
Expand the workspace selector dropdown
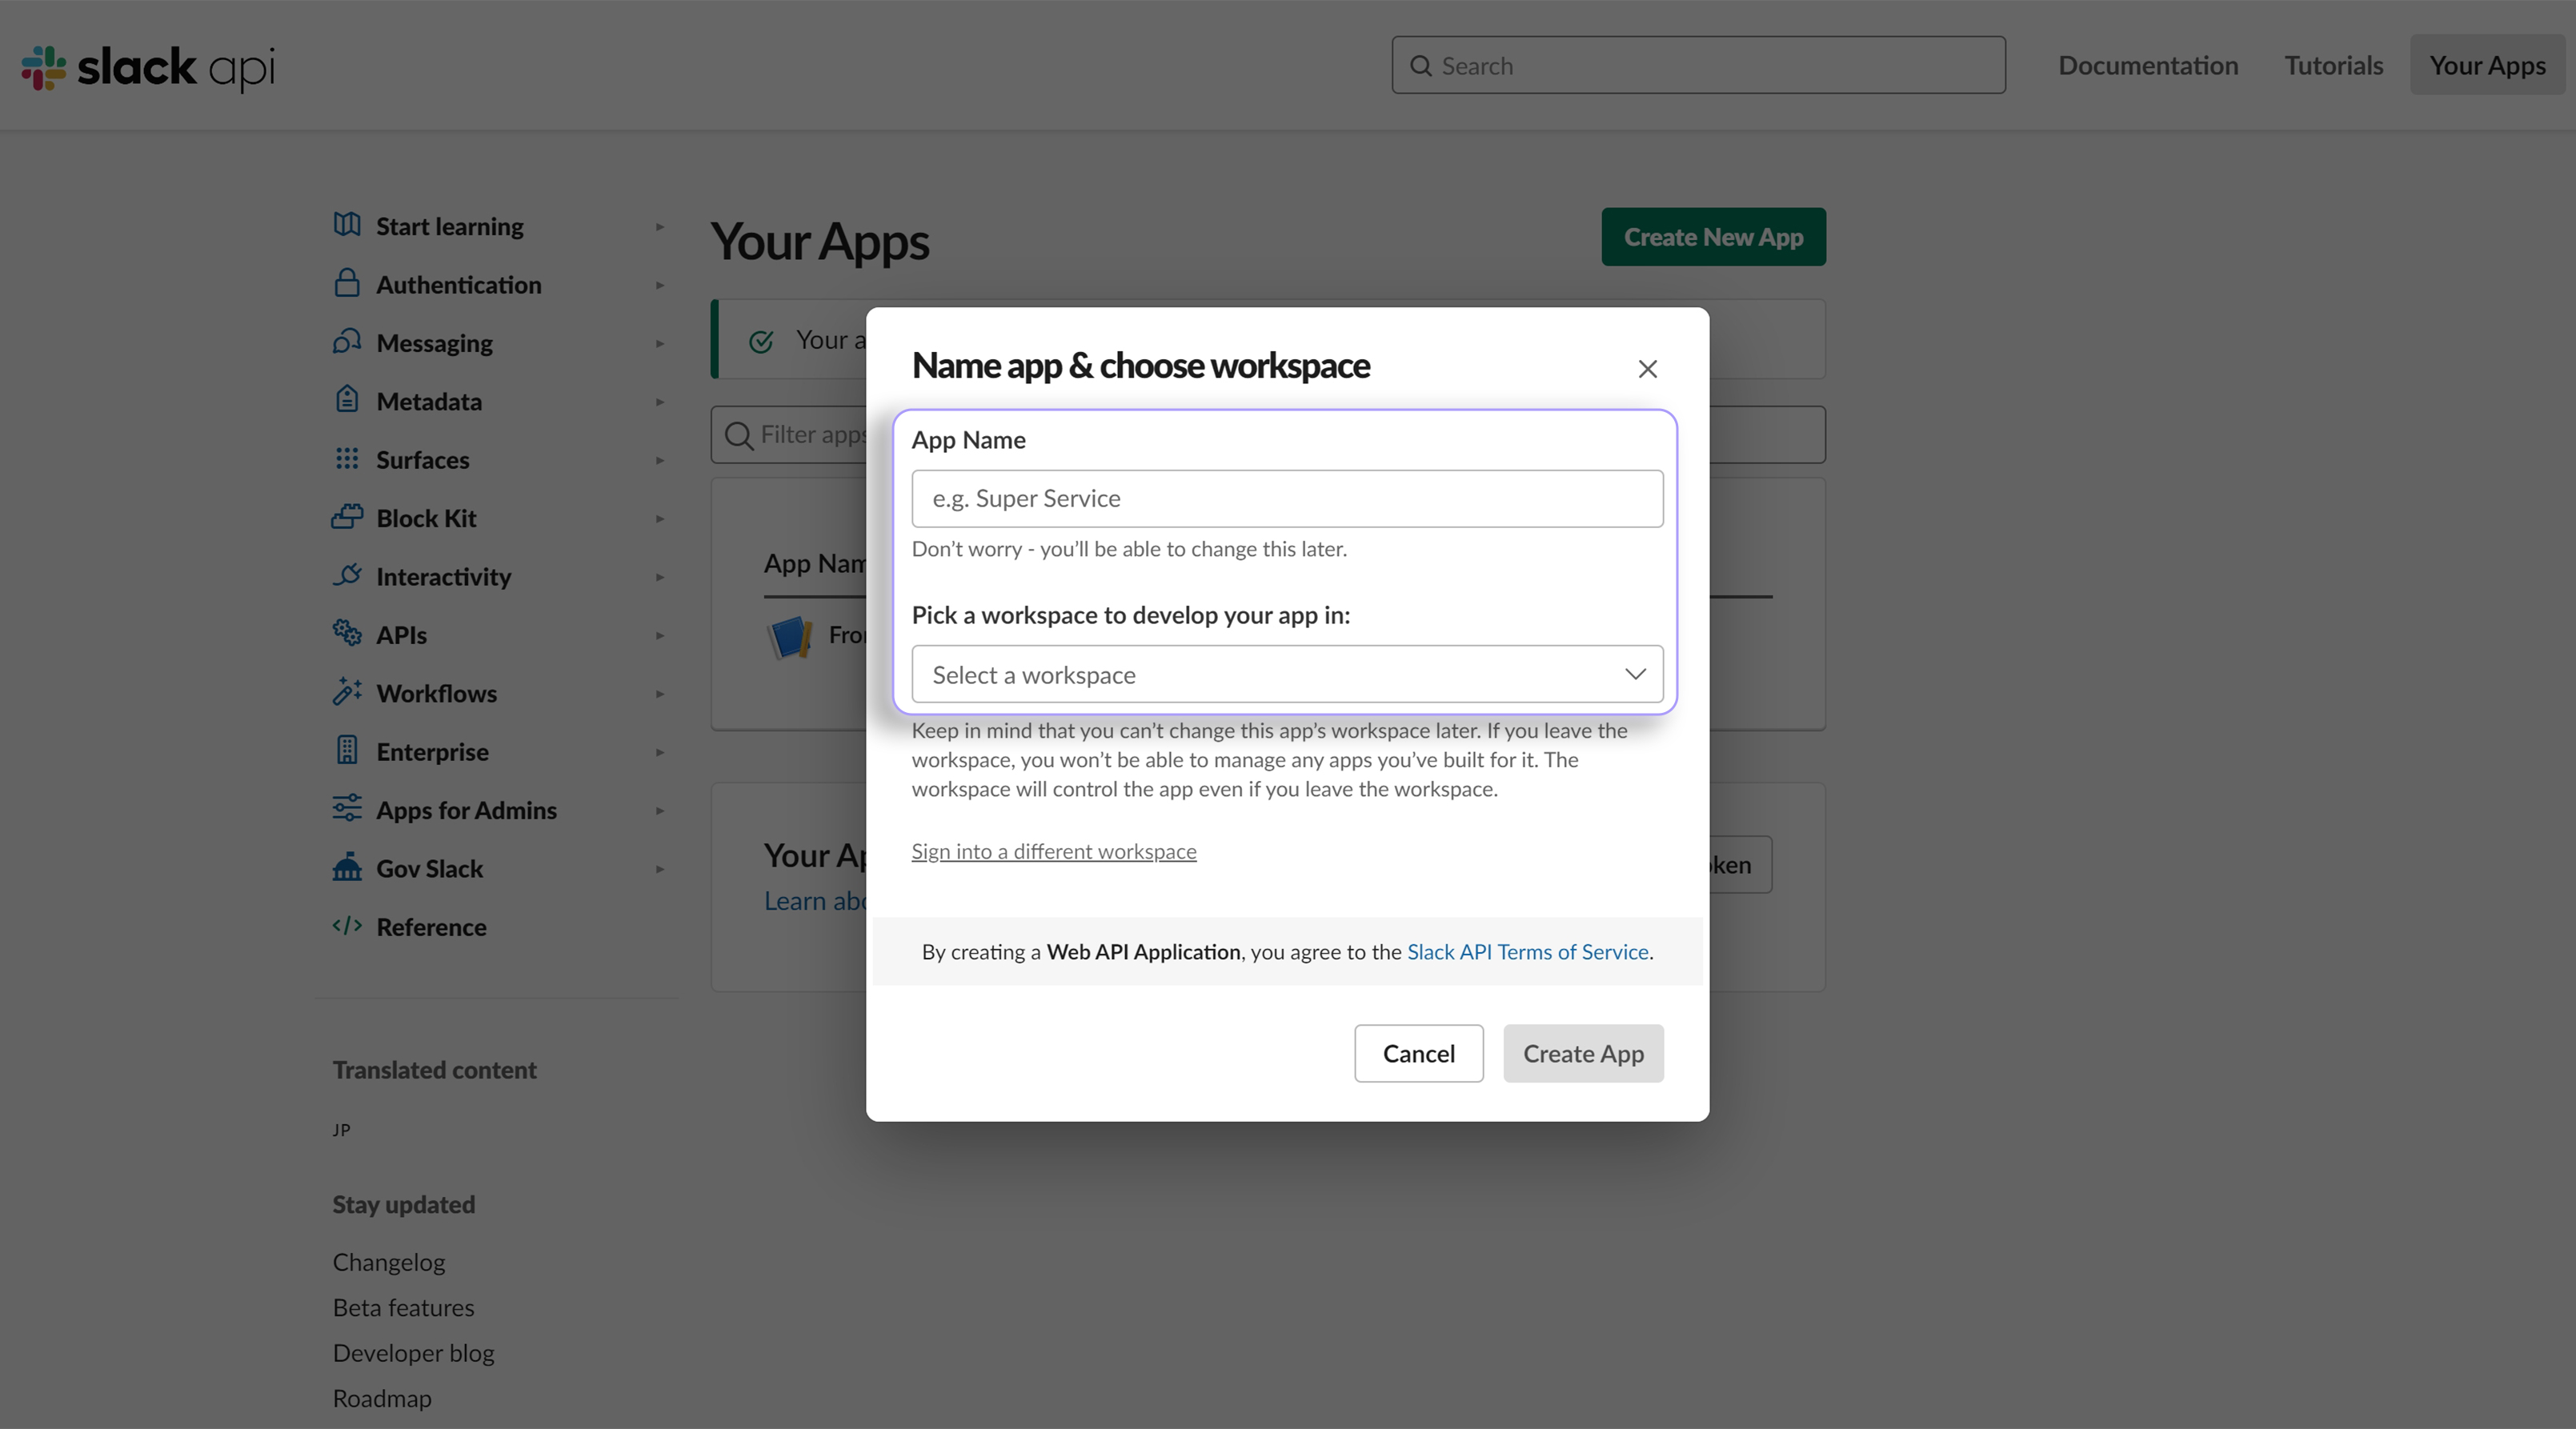[x=1286, y=672]
